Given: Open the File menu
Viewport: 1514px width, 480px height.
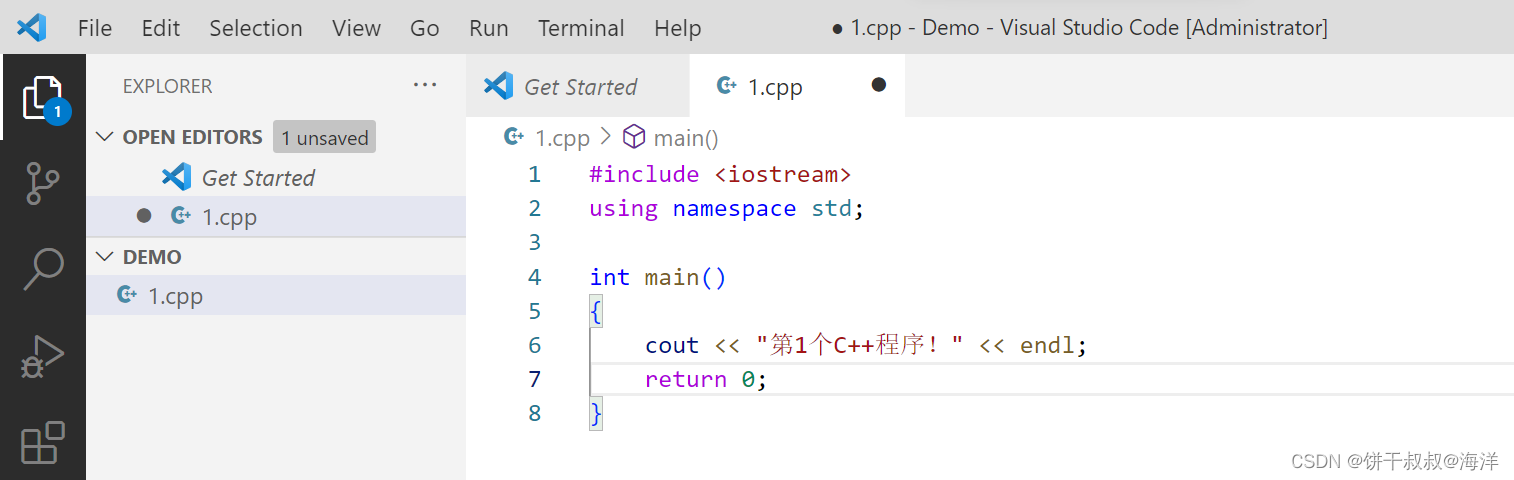Looking at the screenshot, I should [x=95, y=28].
